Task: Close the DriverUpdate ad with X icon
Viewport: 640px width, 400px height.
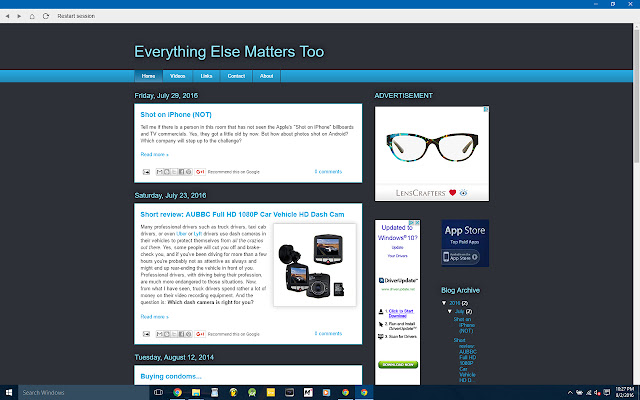Action: pos(417,223)
